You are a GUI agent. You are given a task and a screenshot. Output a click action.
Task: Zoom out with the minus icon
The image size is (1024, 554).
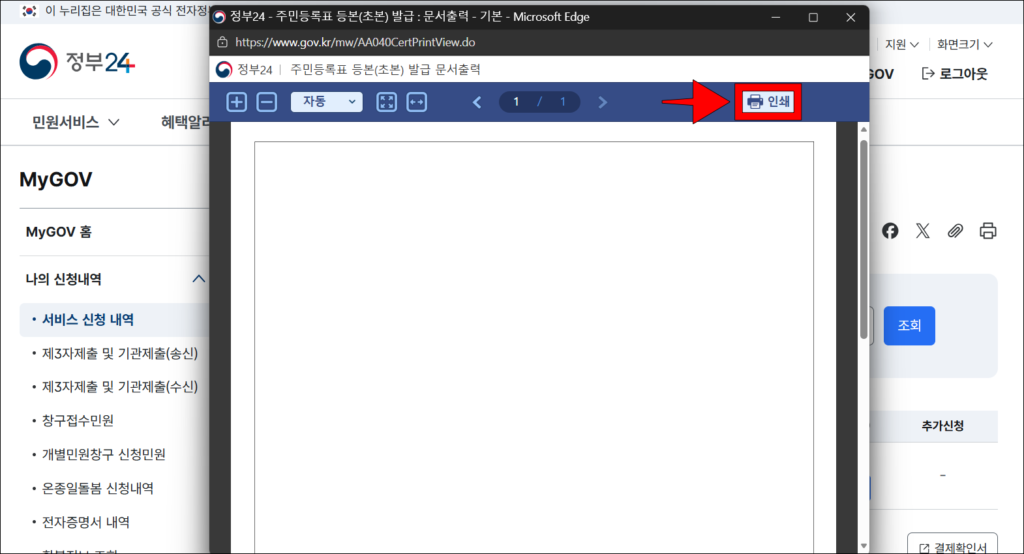(x=267, y=102)
